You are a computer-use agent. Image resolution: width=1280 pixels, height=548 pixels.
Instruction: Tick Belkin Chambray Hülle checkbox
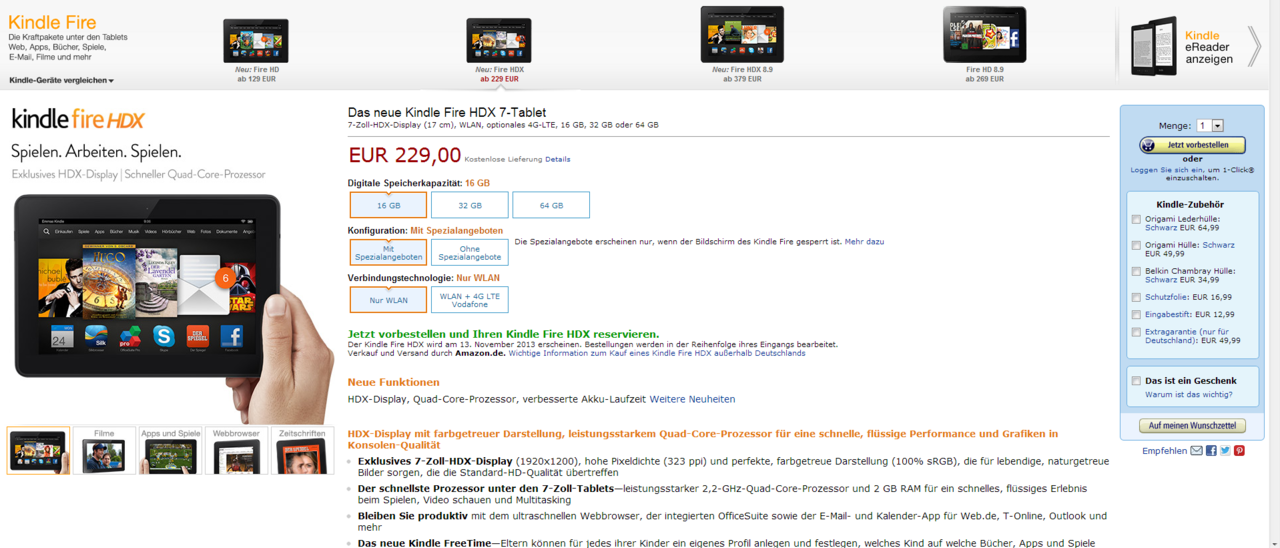click(1136, 271)
